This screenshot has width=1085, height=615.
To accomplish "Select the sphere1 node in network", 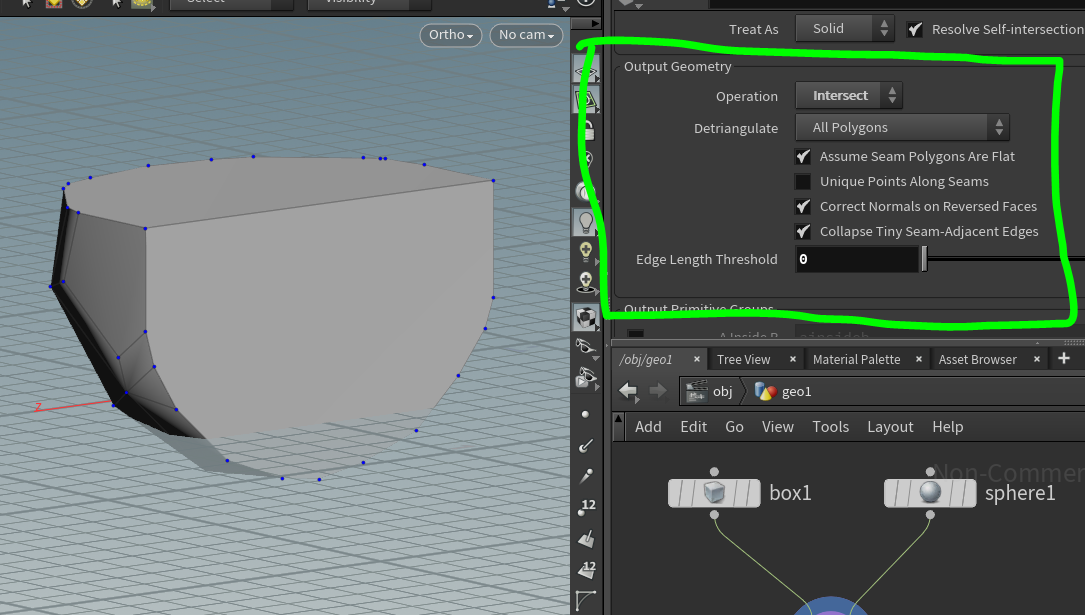I will coord(930,493).
